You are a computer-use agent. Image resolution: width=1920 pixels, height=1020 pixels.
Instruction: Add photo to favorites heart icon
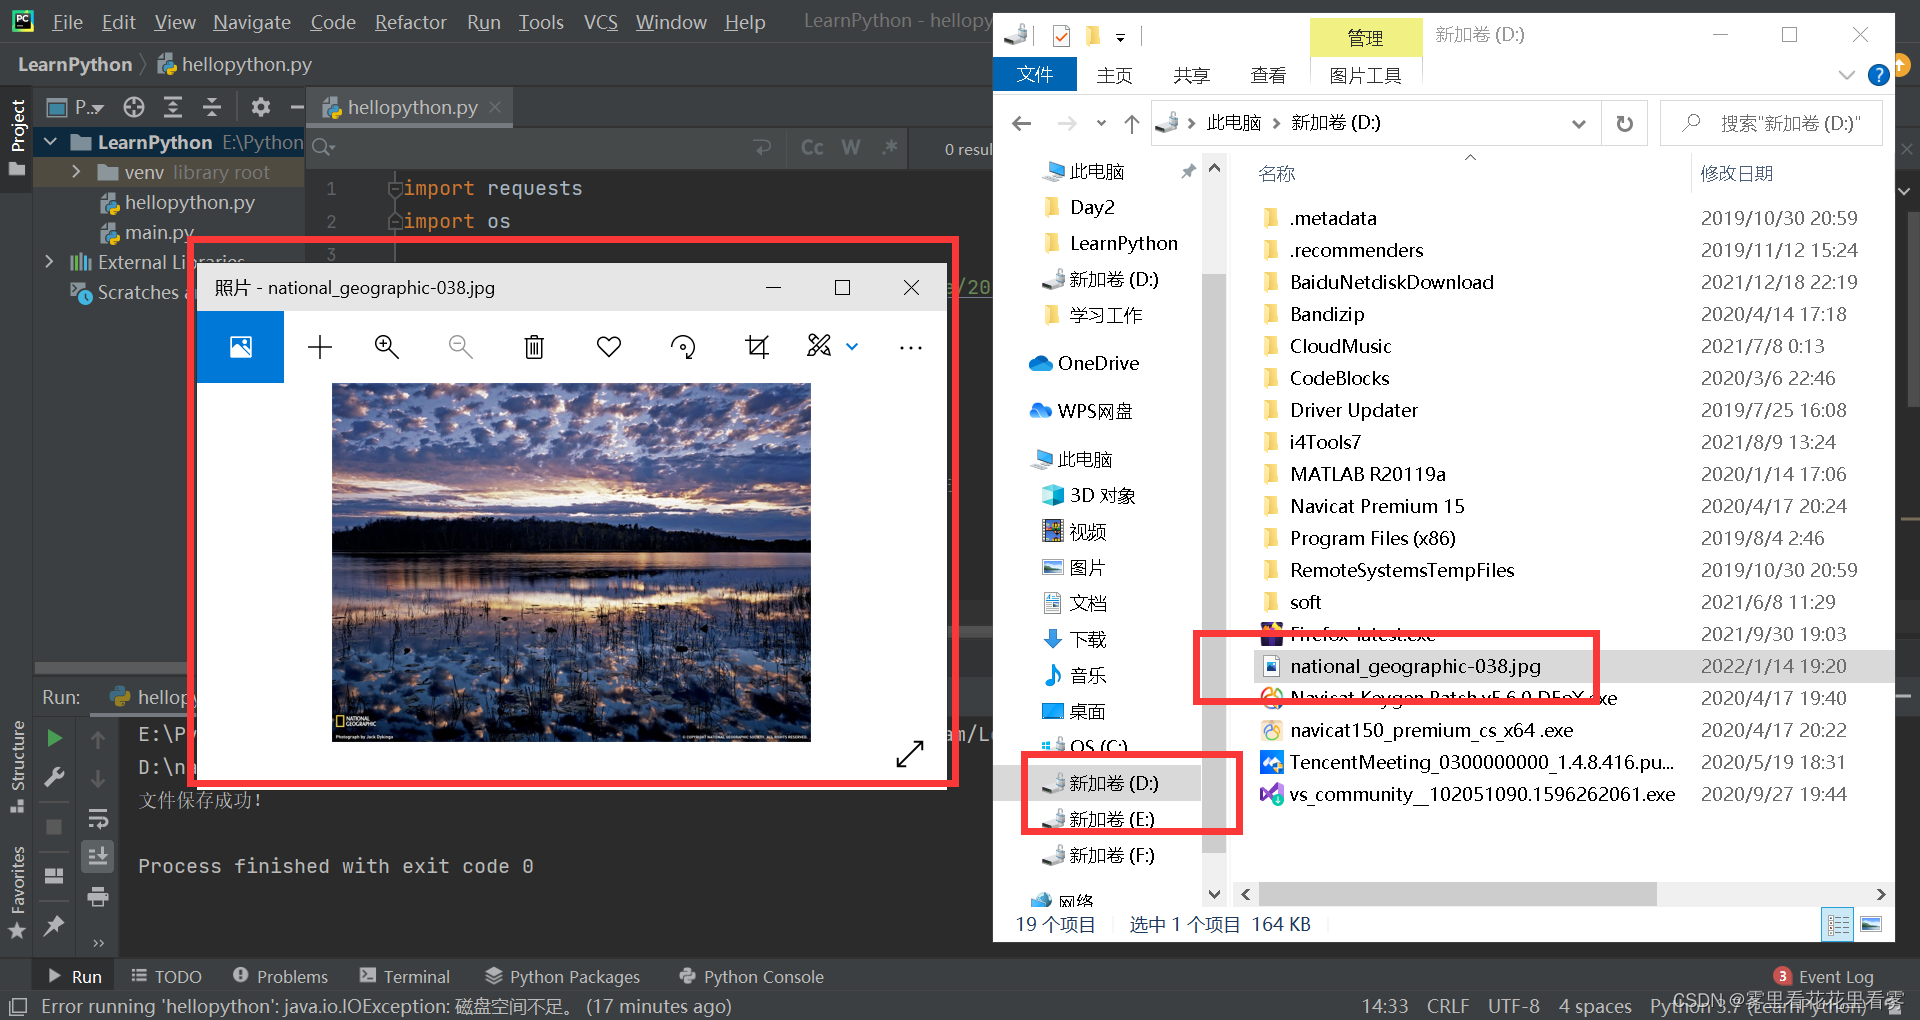click(609, 347)
